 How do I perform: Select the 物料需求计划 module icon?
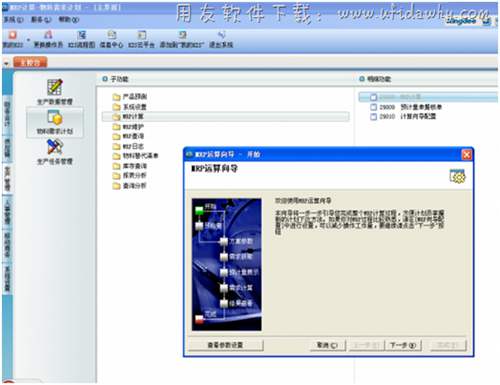pos(55,122)
